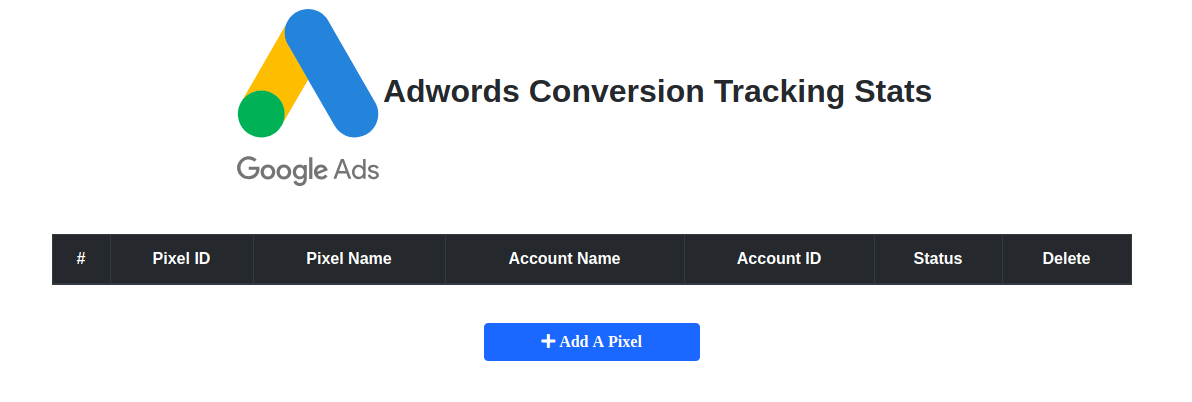Select the Pixel ID column header
The height and width of the screenshot is (402, 1192).
coord(182,258)
